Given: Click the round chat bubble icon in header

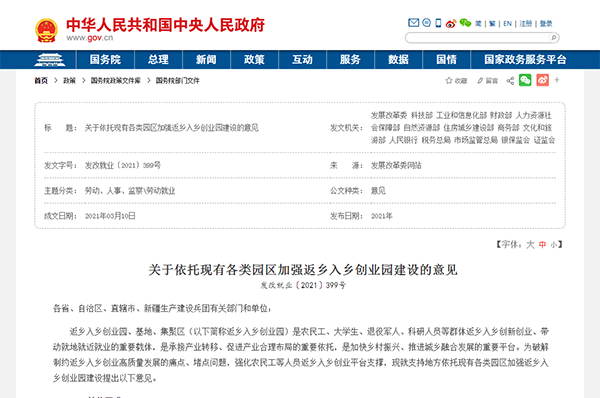Looking at the screenshot, I should (426, 23).
